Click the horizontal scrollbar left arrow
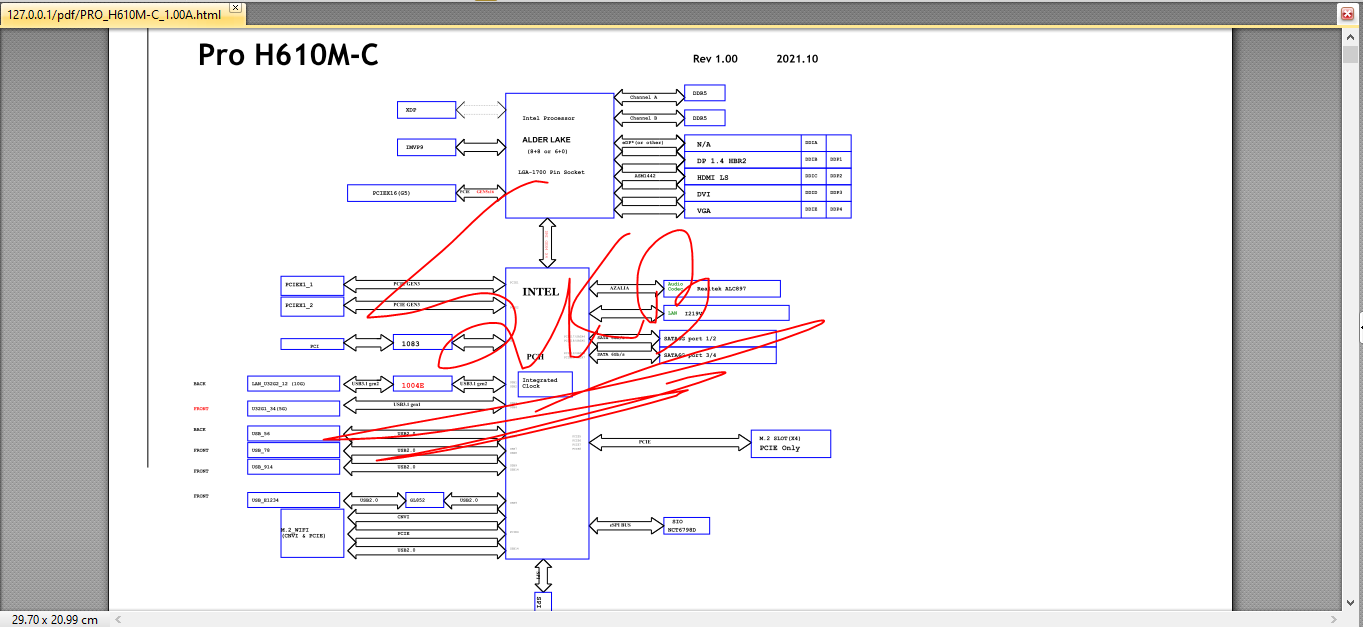The height and width of the screenshot is (627, 1363). pyautogui.click(x=116, y=618)
